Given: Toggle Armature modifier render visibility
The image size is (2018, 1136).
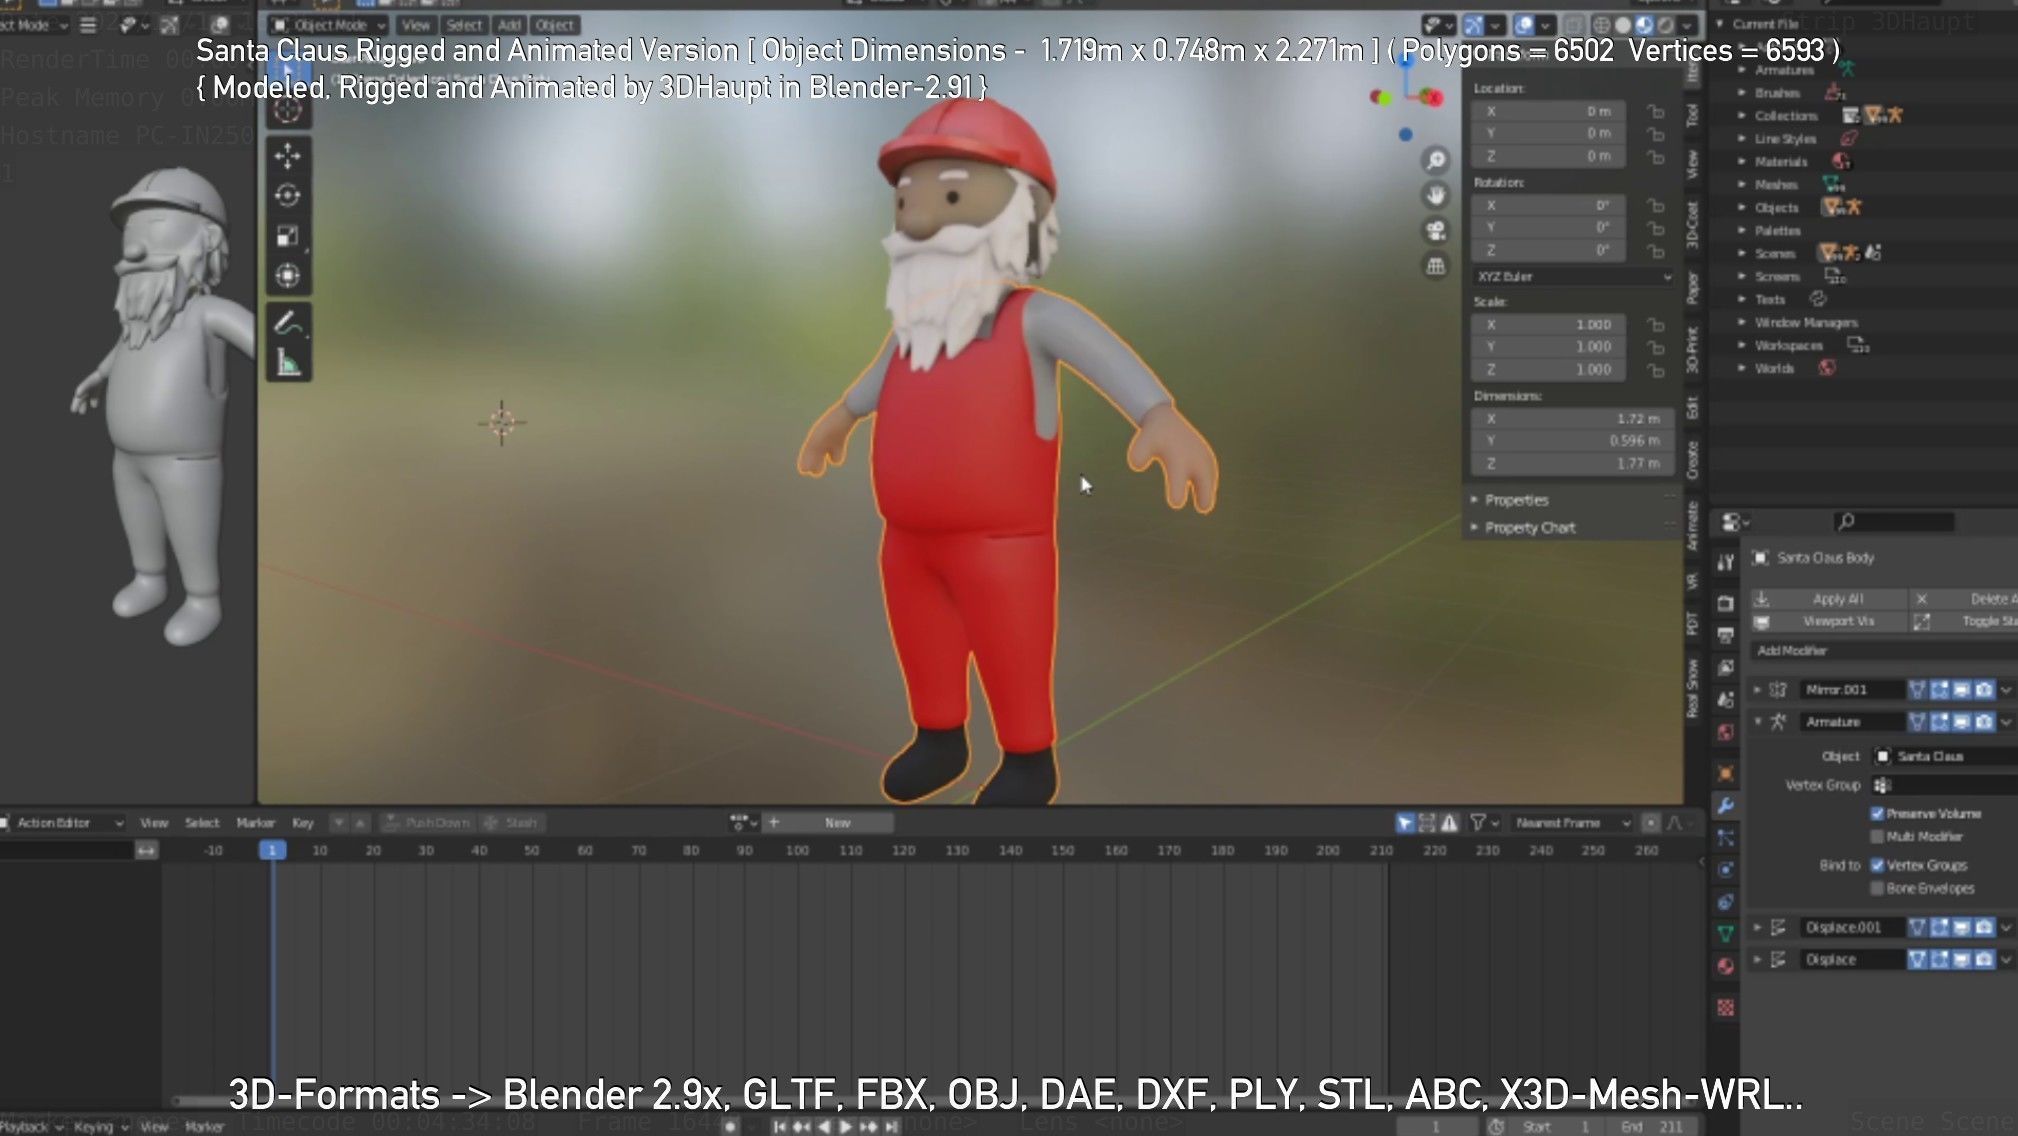Looking at the screenshot, I should pyautogui.click(x=1984, y=721).
